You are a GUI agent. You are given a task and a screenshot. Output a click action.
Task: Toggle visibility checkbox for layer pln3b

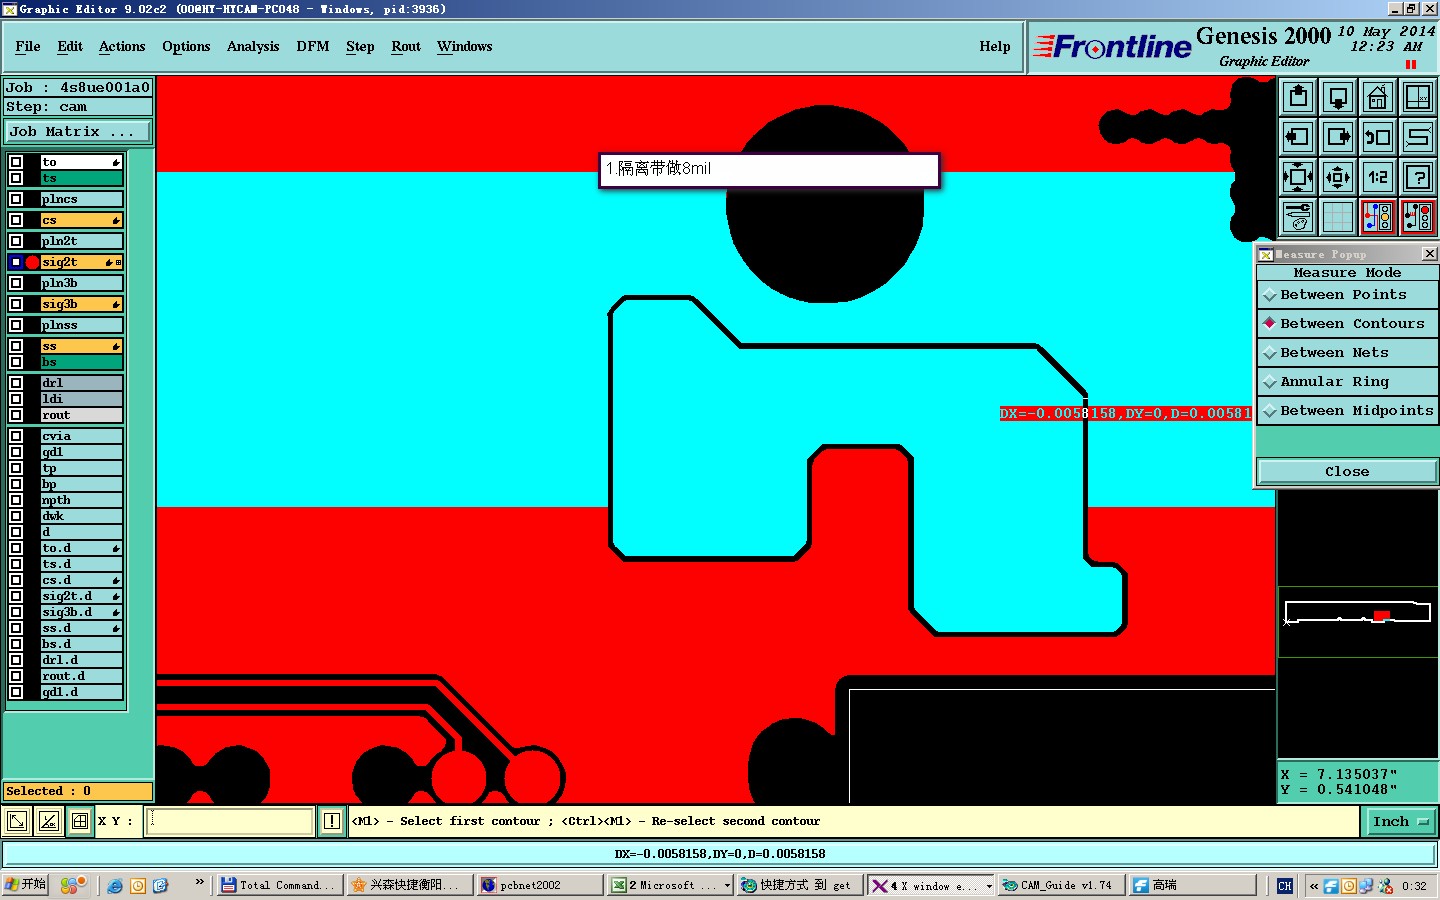[16, 283]
